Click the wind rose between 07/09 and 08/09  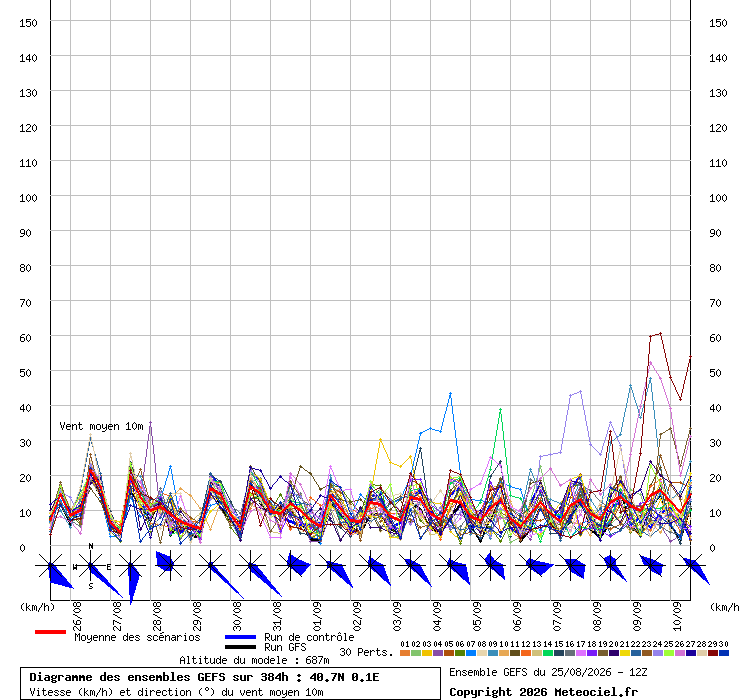pyautogui.click(x=571, y=565)
